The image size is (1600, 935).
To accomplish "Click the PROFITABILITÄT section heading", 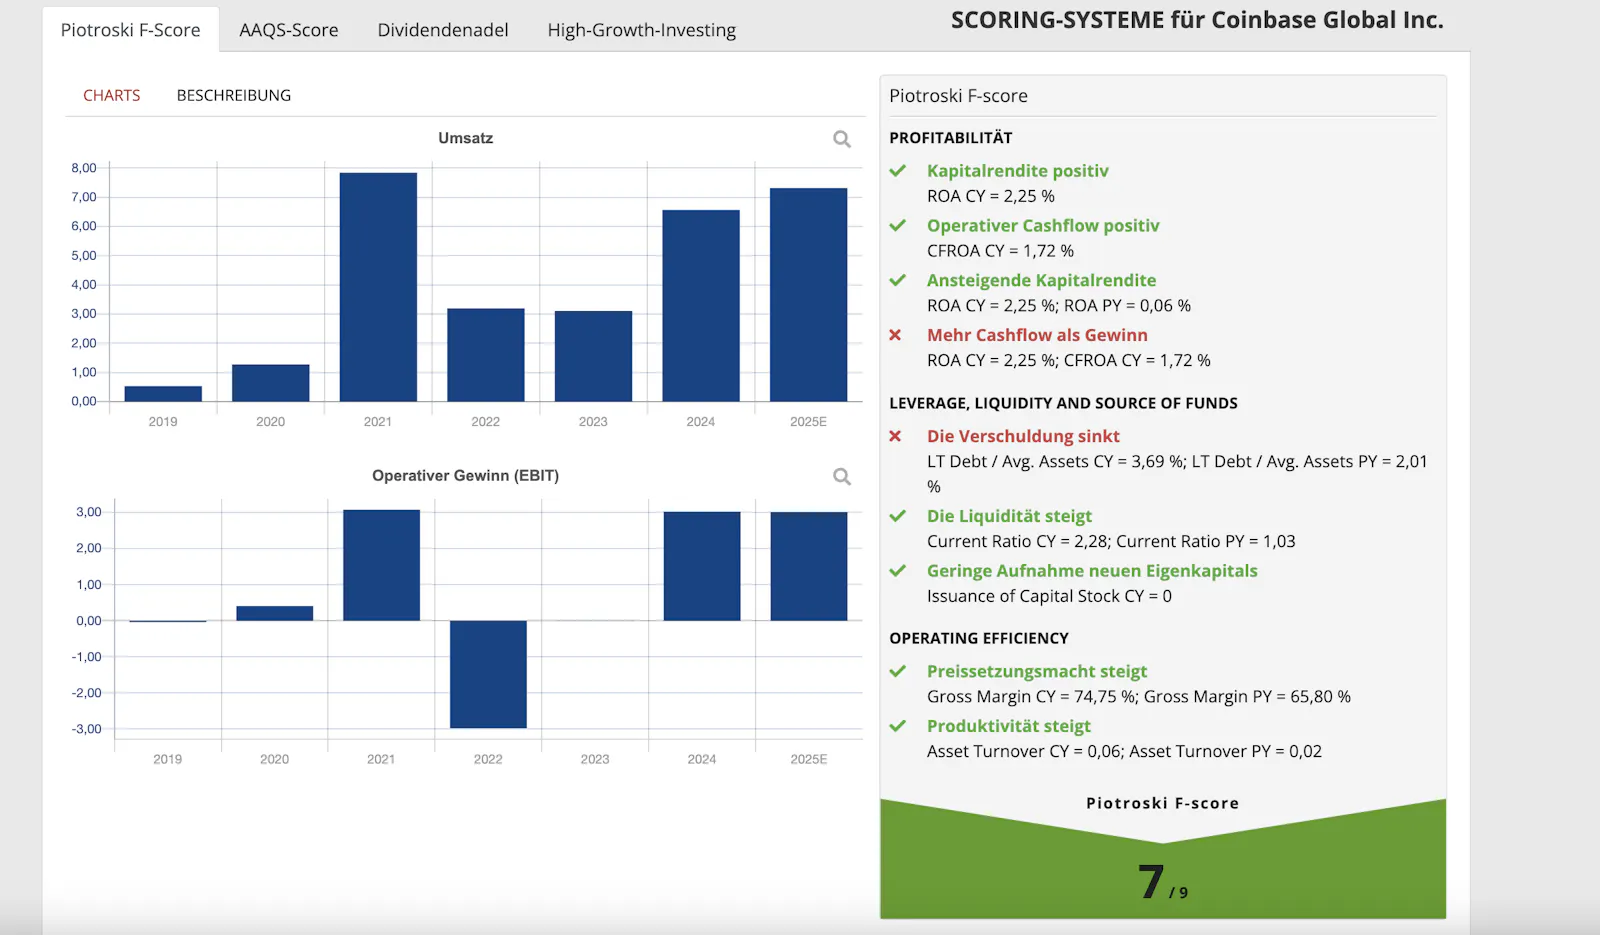I will [x=951, y=138].
